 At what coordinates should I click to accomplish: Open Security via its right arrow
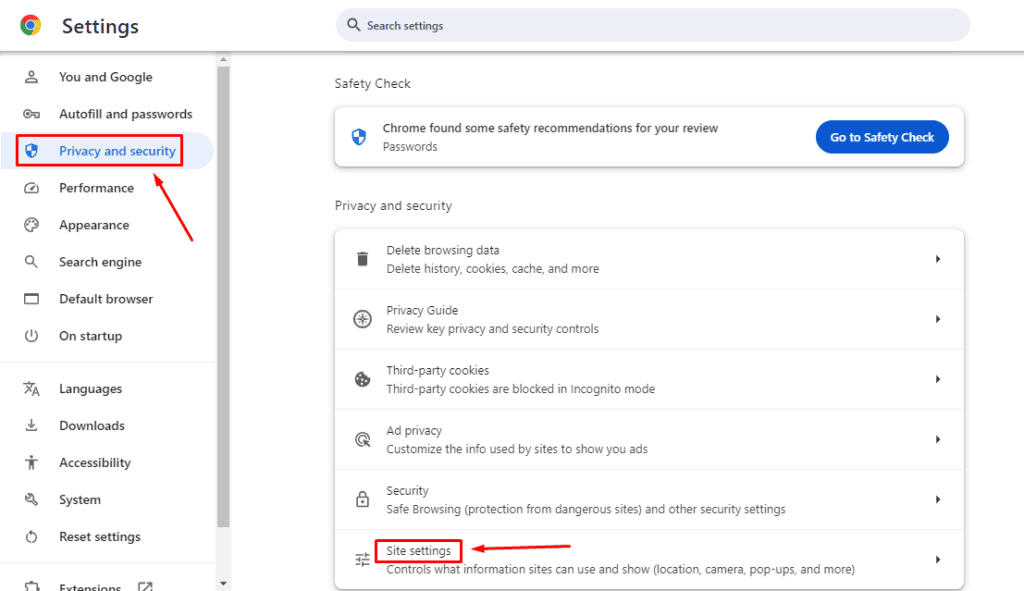pos(938,500)
